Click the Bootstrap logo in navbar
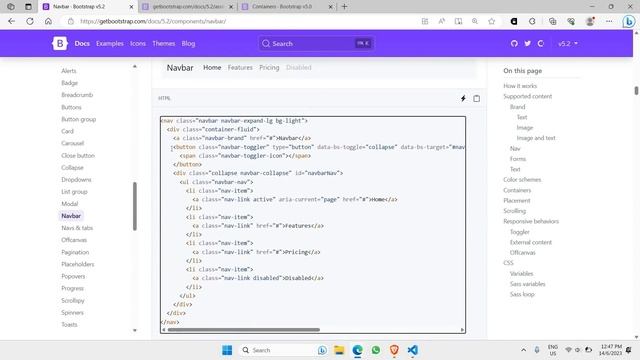This screenshot has width=640, height=360. (x=60, y=43)
